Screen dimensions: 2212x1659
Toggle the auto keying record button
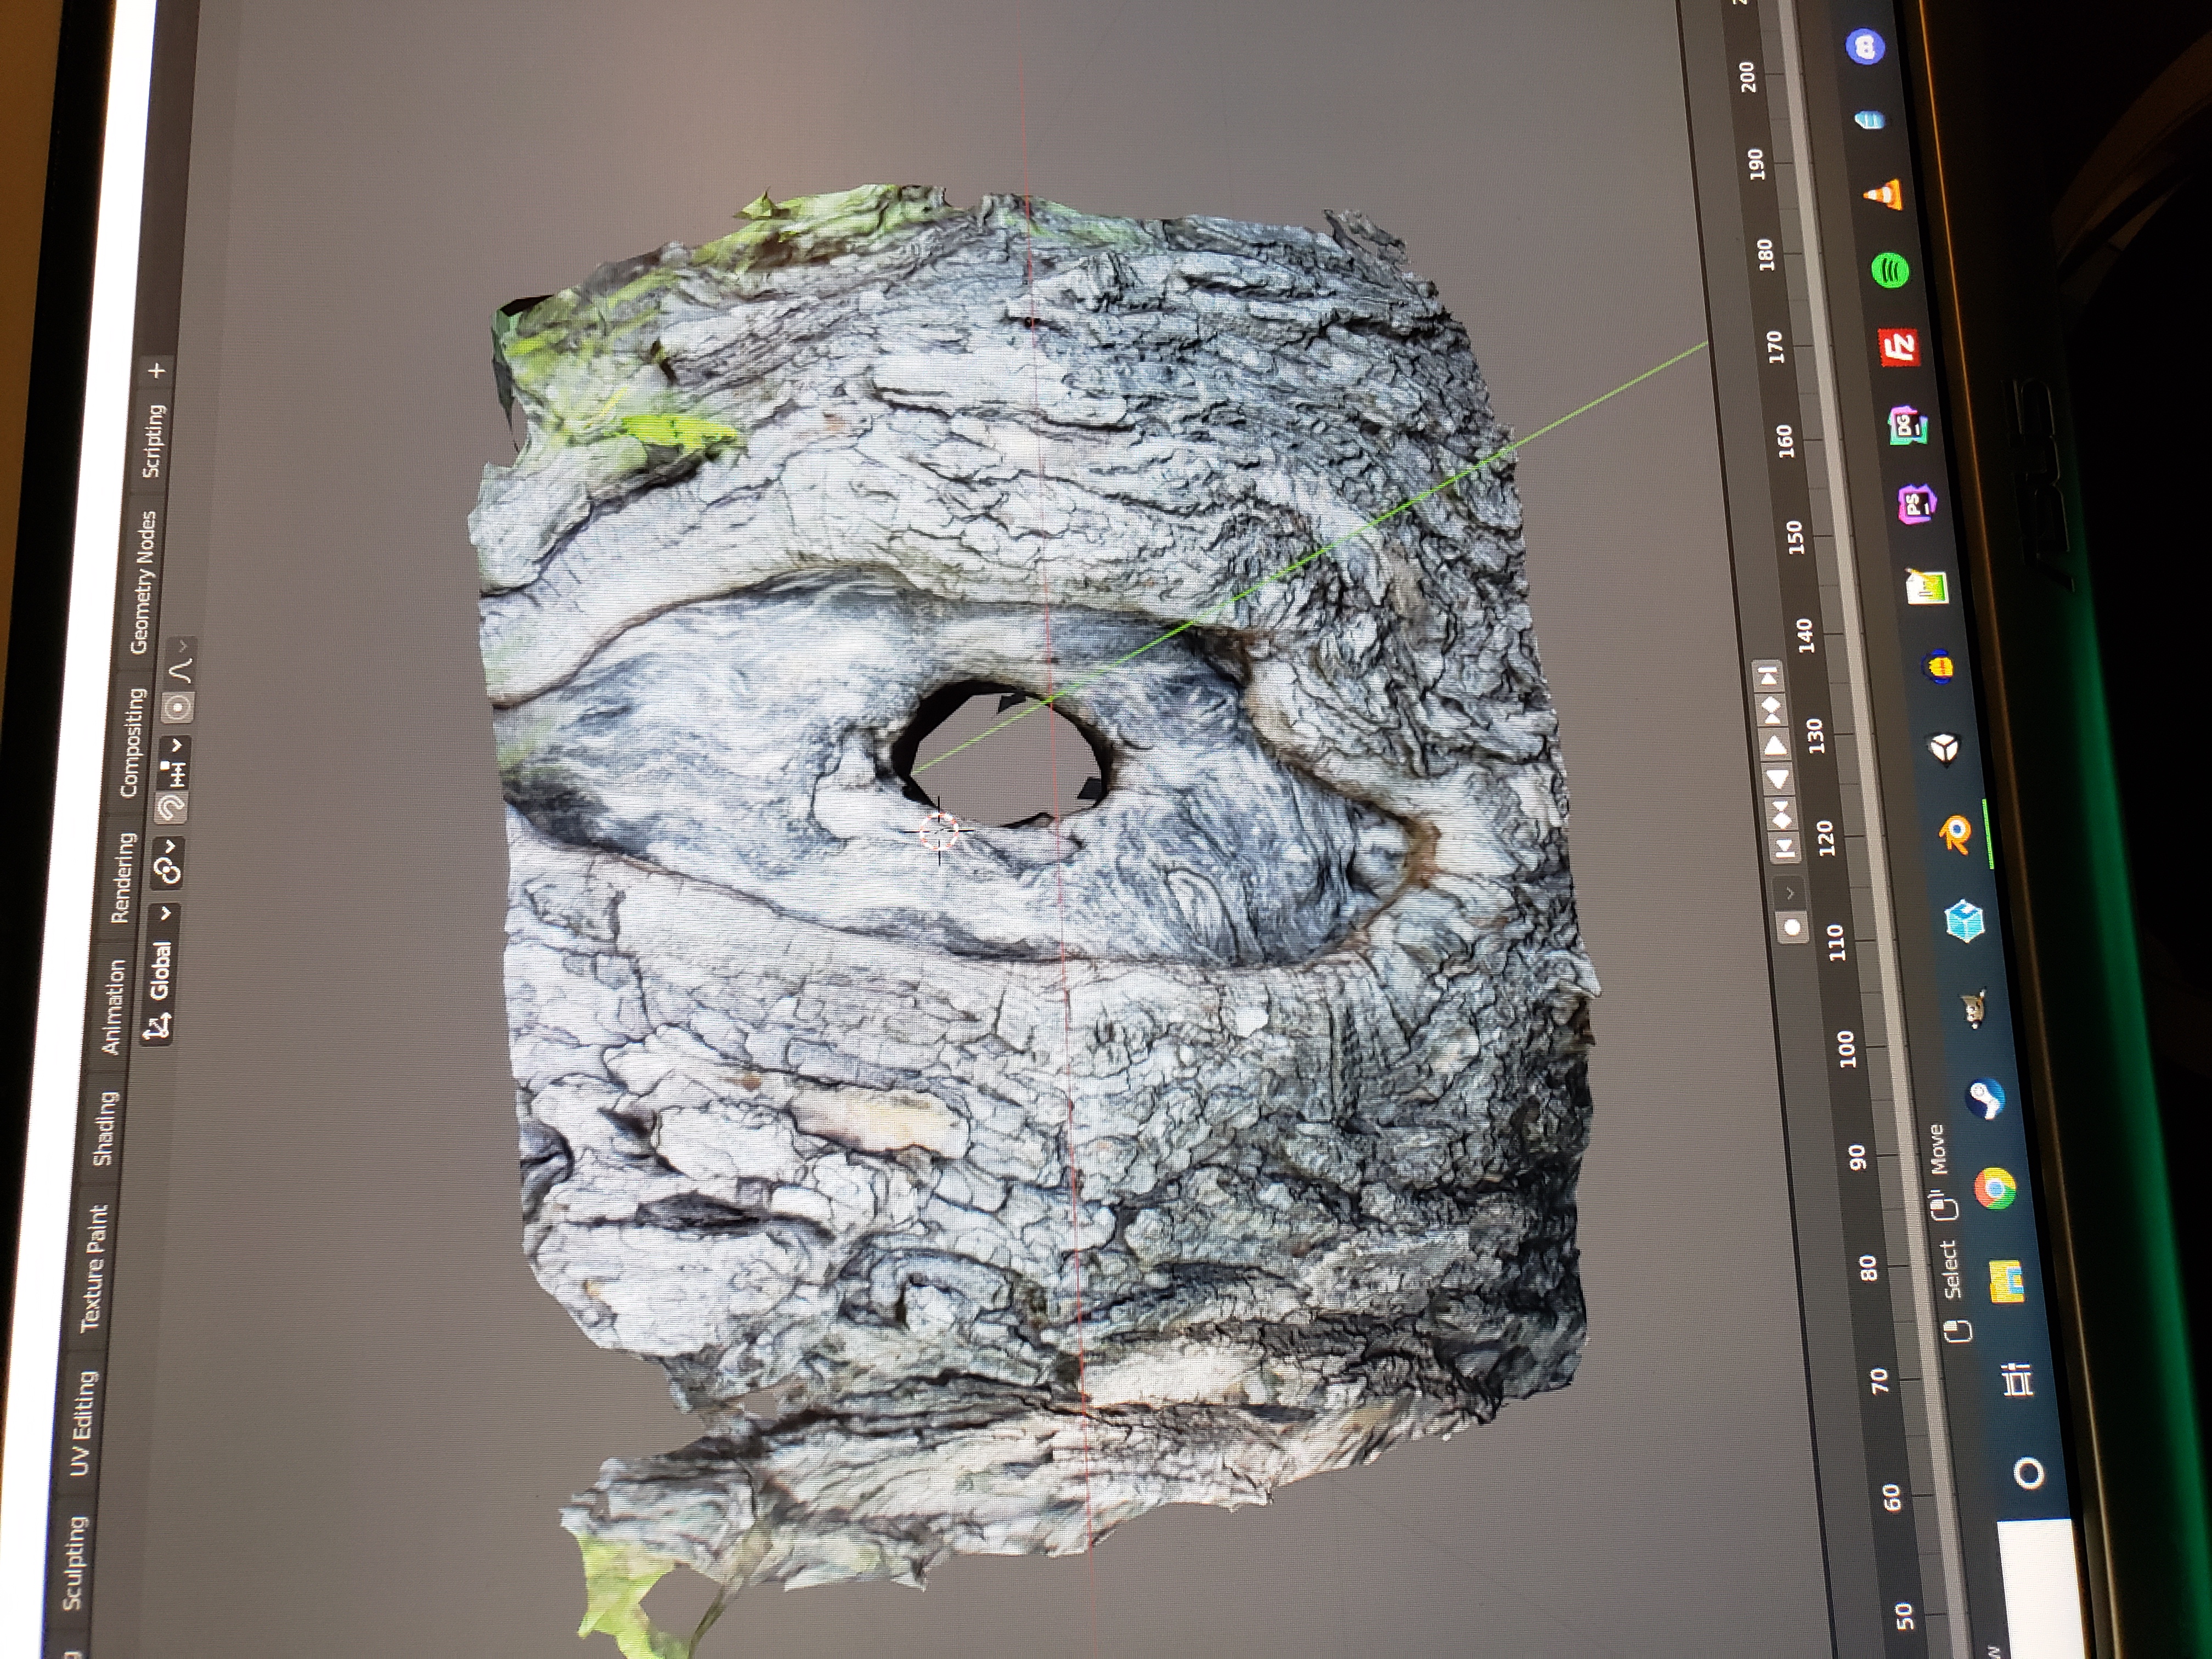coord(1793,926)
